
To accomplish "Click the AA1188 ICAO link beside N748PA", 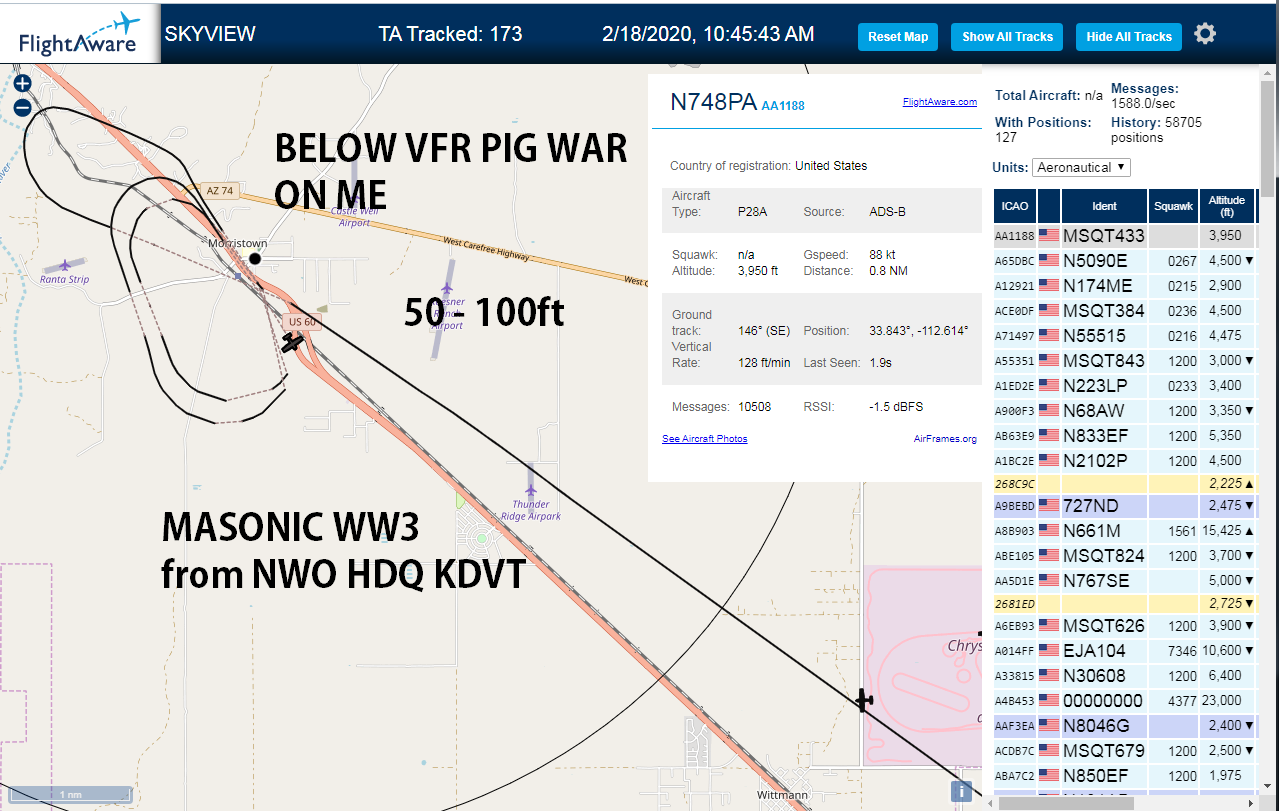I will pos(783,106).
